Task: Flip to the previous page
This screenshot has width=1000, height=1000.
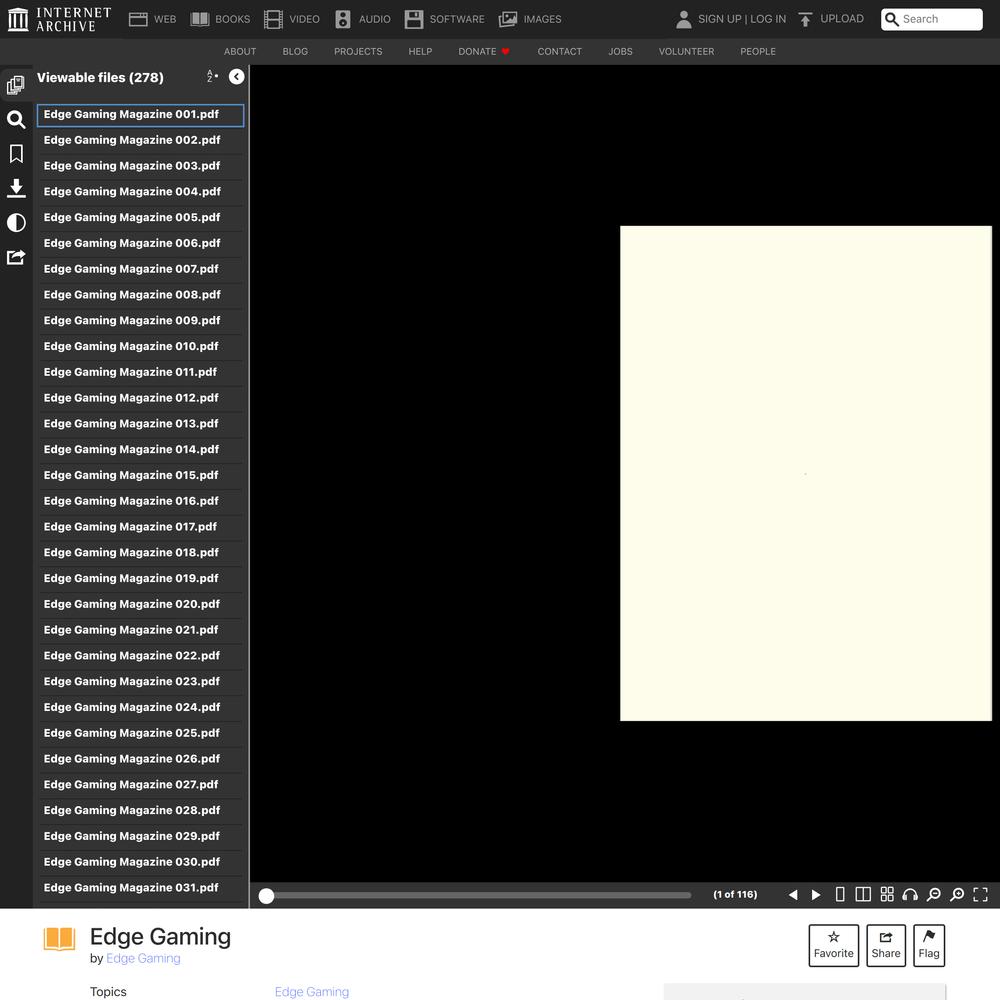Action: (793, 895)
